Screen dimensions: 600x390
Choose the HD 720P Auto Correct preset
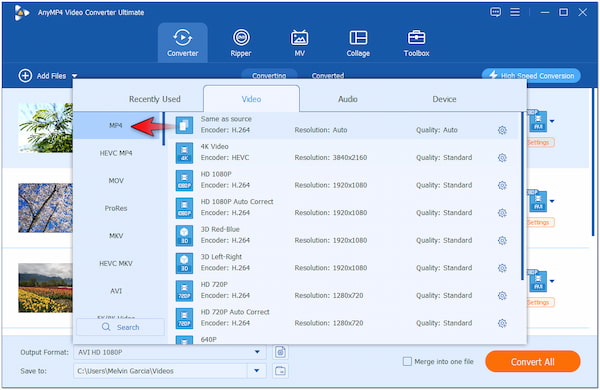[x=344, y=318]
